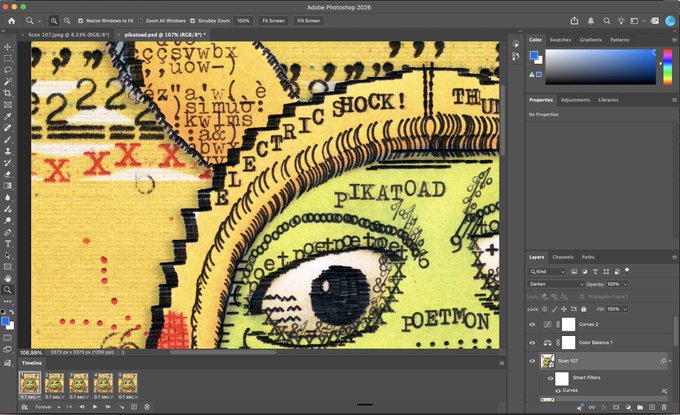
Task: Select the Magic Wand tool
Action: pyautogui.click(x=8, y=82)
